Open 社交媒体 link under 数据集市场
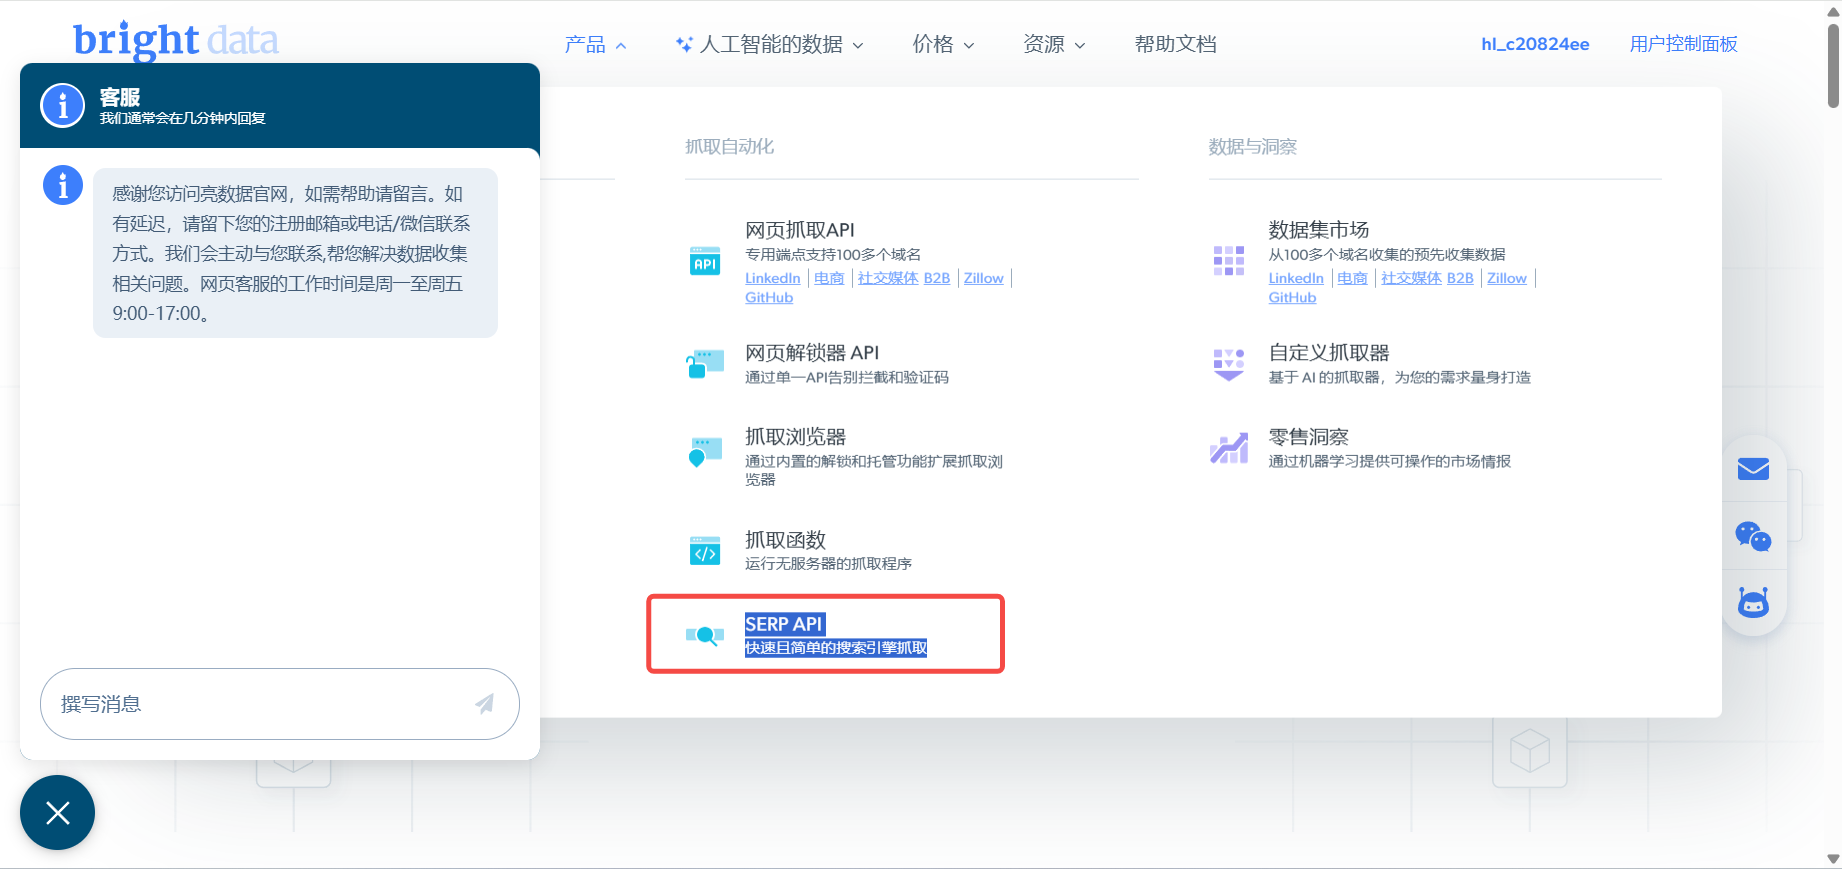The height and width of the screenshot is (869, 1842). (1412, 278)
